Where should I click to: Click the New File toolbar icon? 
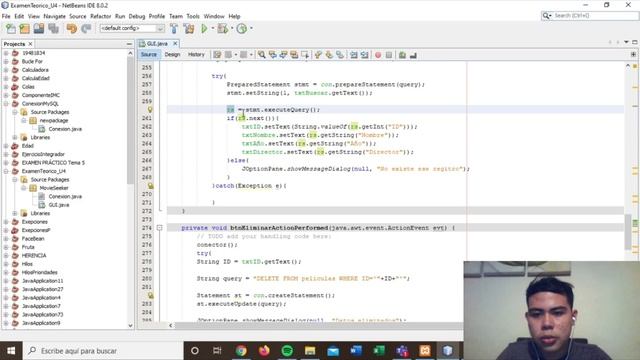[x=11, y=29]
